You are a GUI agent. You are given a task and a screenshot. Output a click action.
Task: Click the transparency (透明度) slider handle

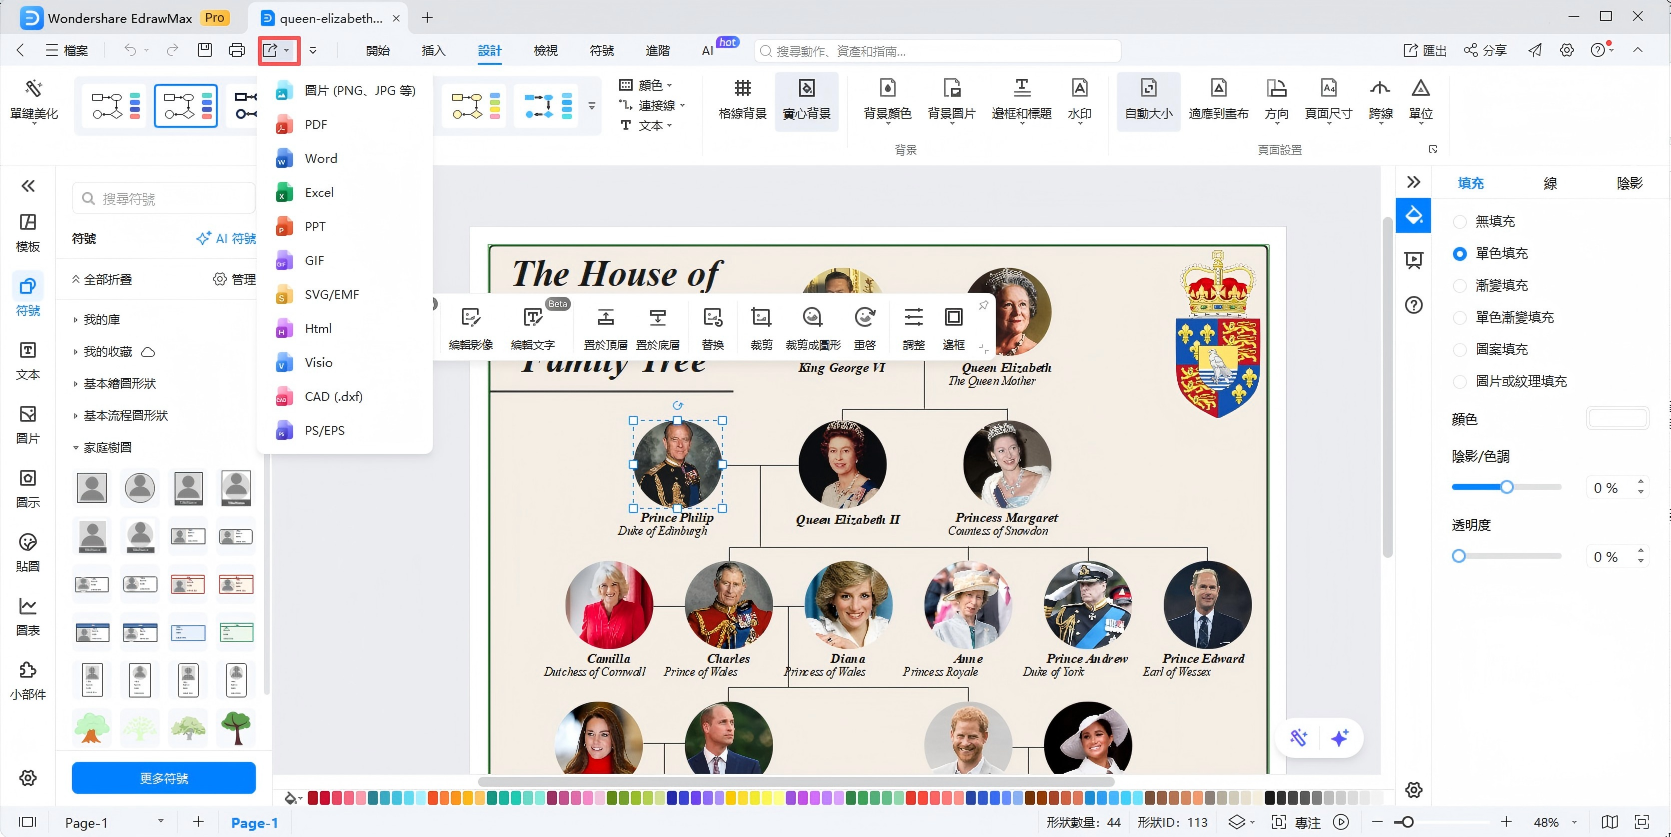[x=1459, y=556]
